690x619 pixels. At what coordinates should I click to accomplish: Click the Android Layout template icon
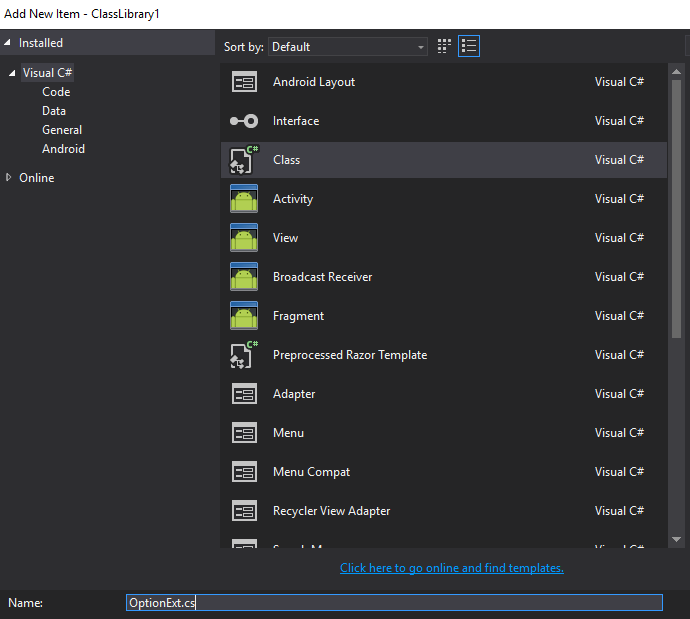point(244,82)
